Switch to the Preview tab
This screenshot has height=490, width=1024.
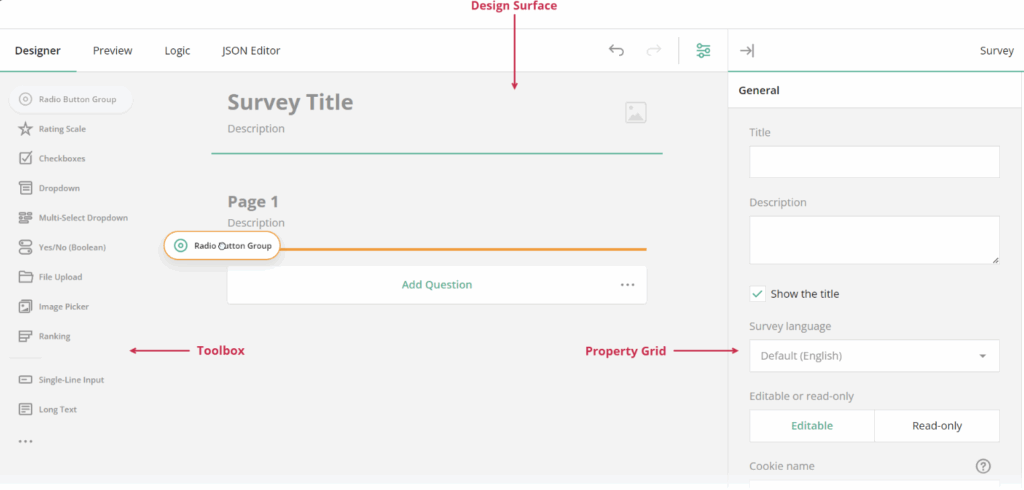pos(112,51)
